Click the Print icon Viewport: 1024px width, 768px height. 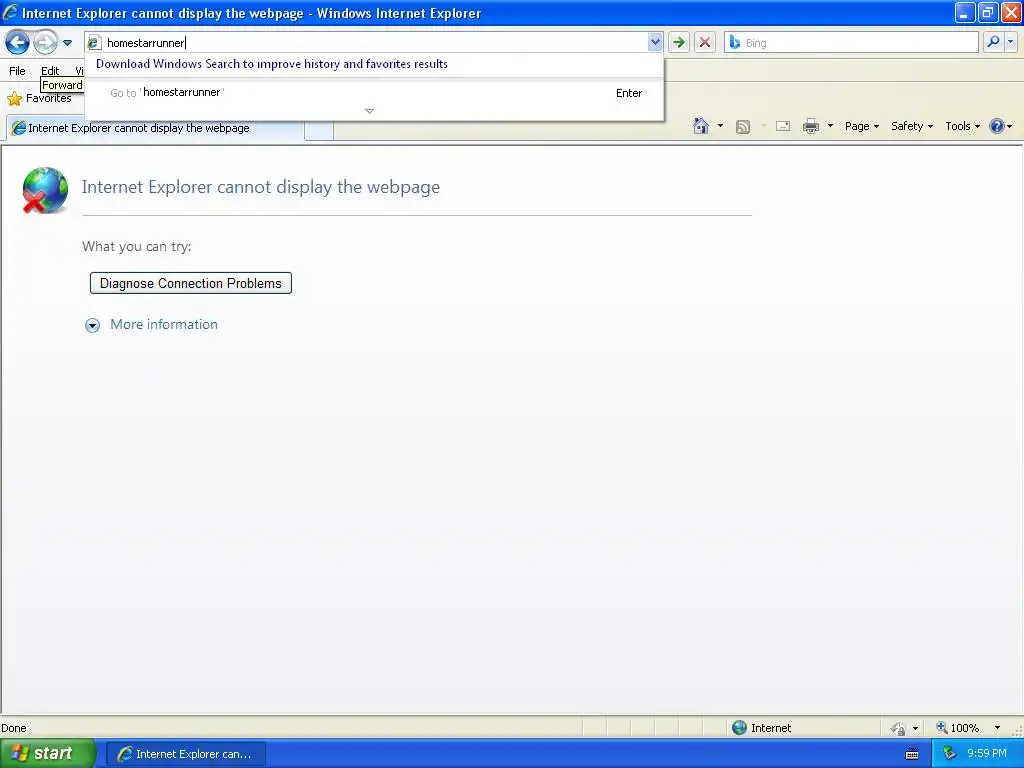tap(810, 126)
